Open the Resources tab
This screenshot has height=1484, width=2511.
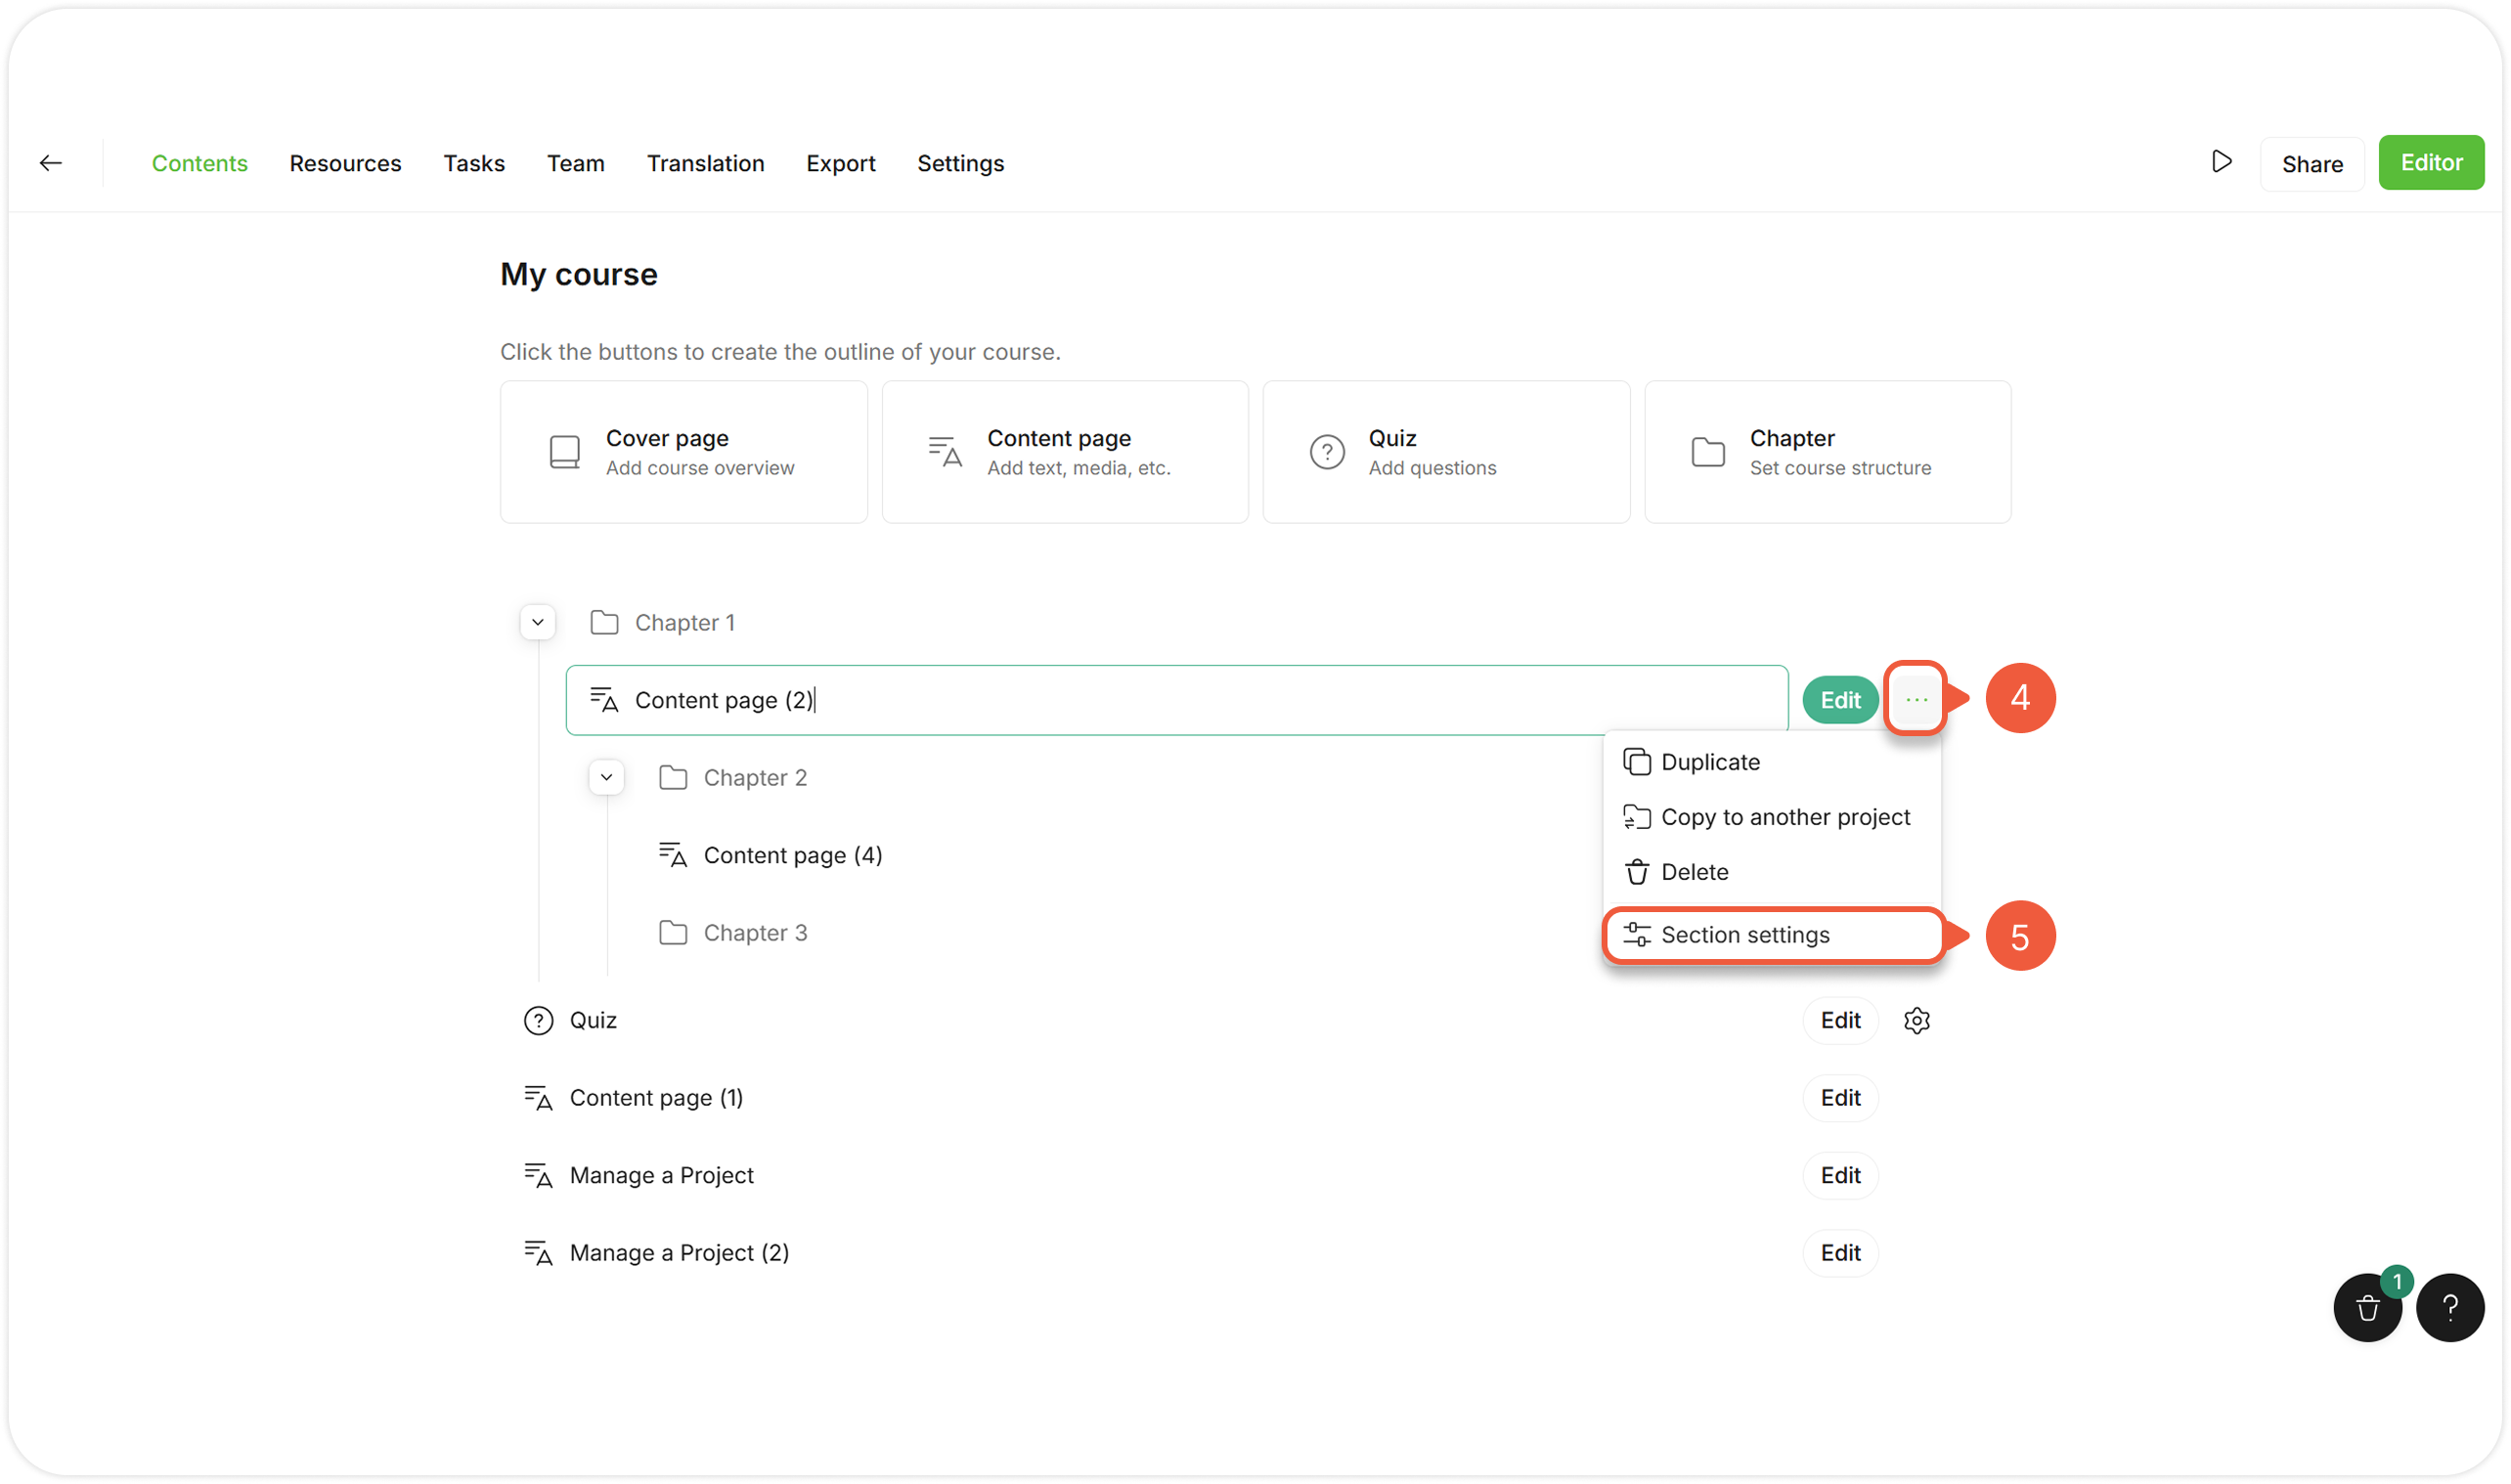point(345,163)
